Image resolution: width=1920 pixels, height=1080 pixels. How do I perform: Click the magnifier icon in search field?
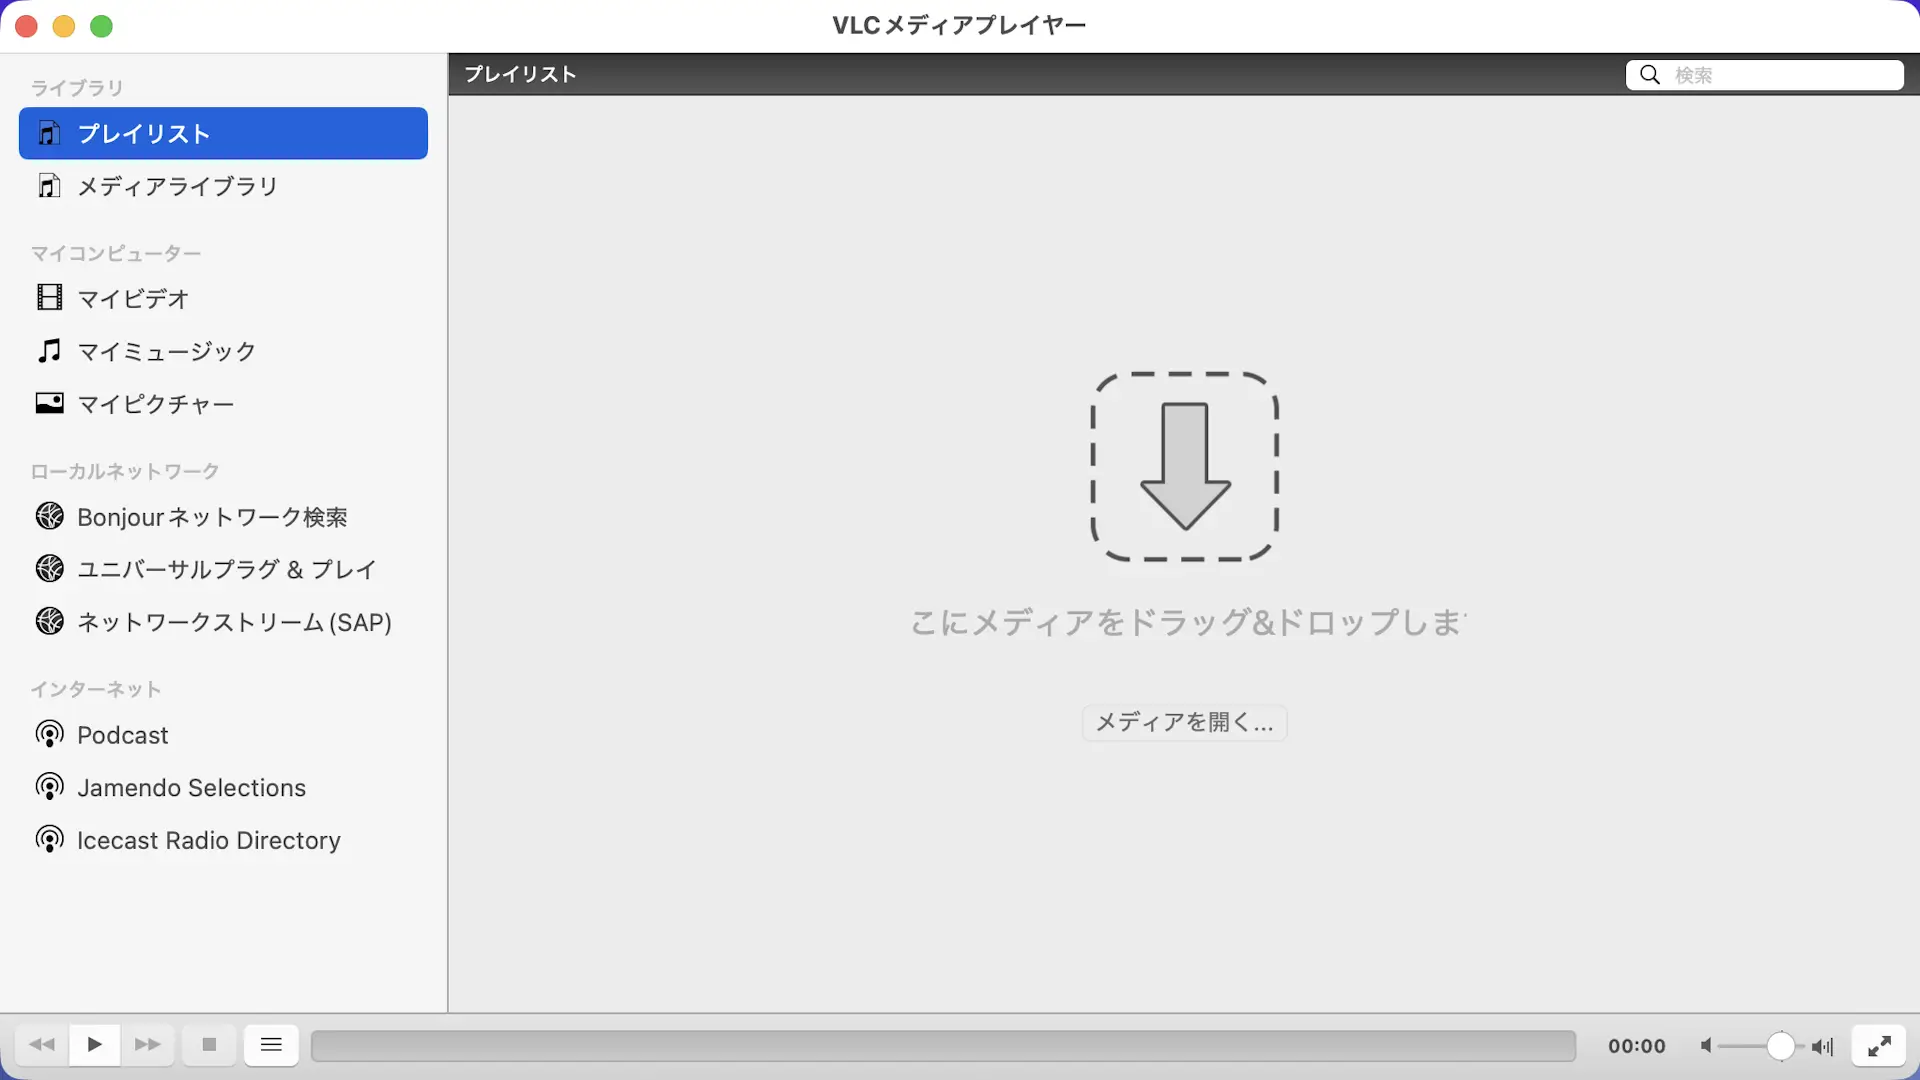point(1650,75)
